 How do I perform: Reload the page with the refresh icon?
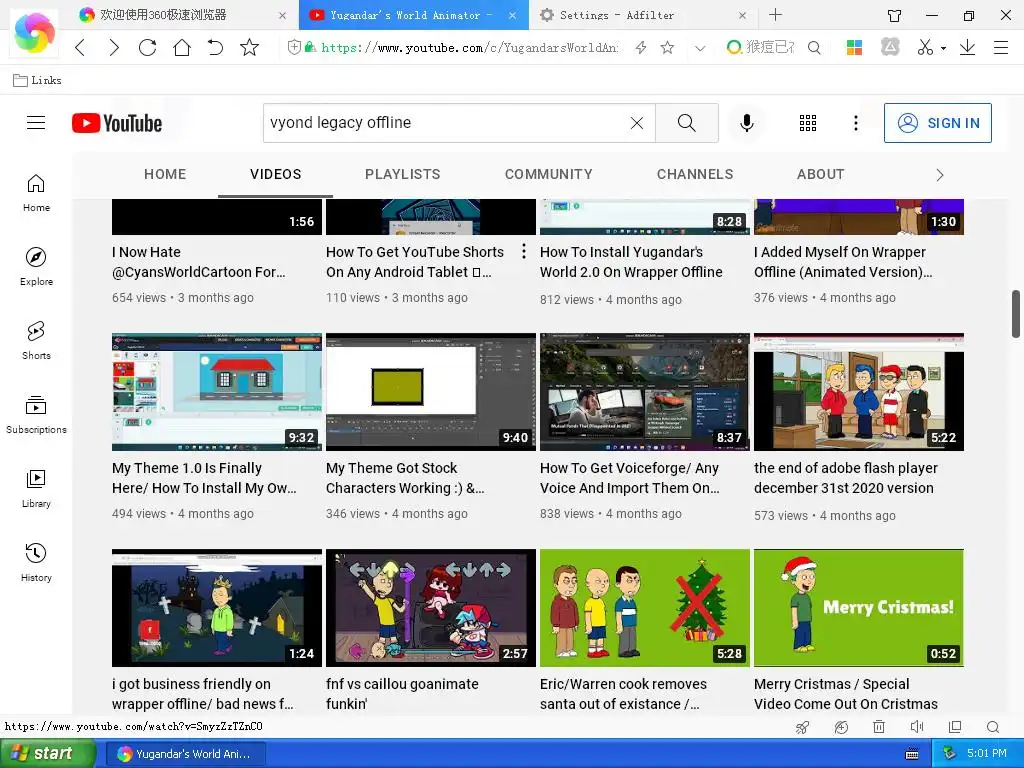(148, 47)
